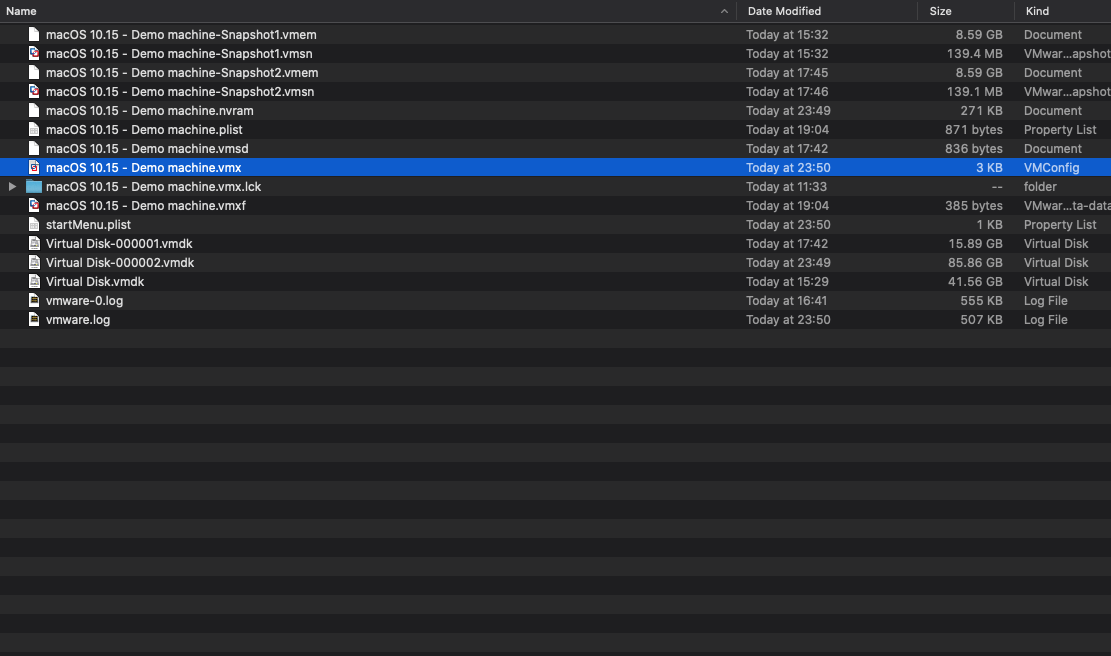Click the 385 bytes size value
This screenshot has width=1111, height=656.
tap(974, 205)
